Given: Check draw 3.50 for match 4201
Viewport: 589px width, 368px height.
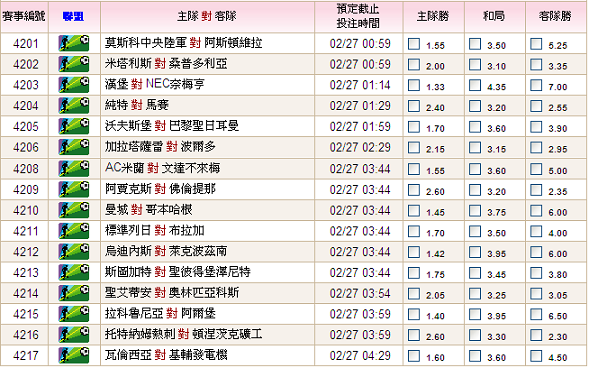Looking at the screenshot, I should [x=475, y=44].
